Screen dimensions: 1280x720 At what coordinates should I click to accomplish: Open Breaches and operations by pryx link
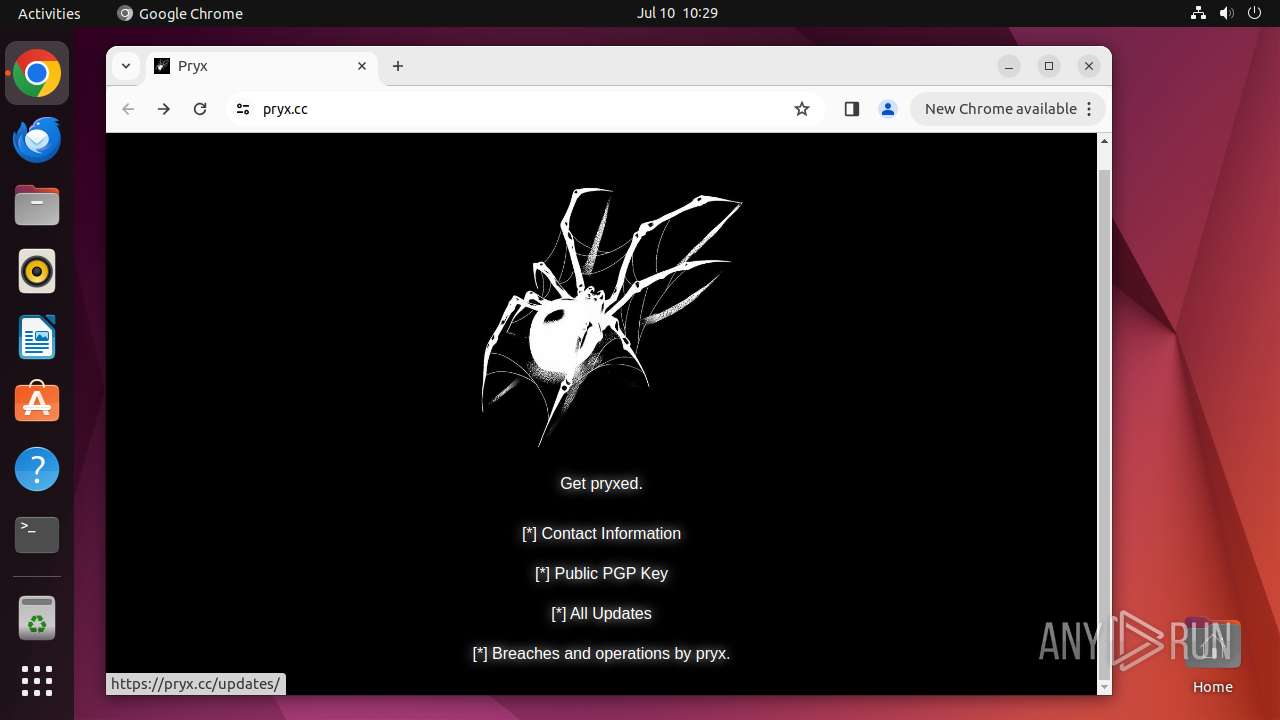click(x=601, y=654)
